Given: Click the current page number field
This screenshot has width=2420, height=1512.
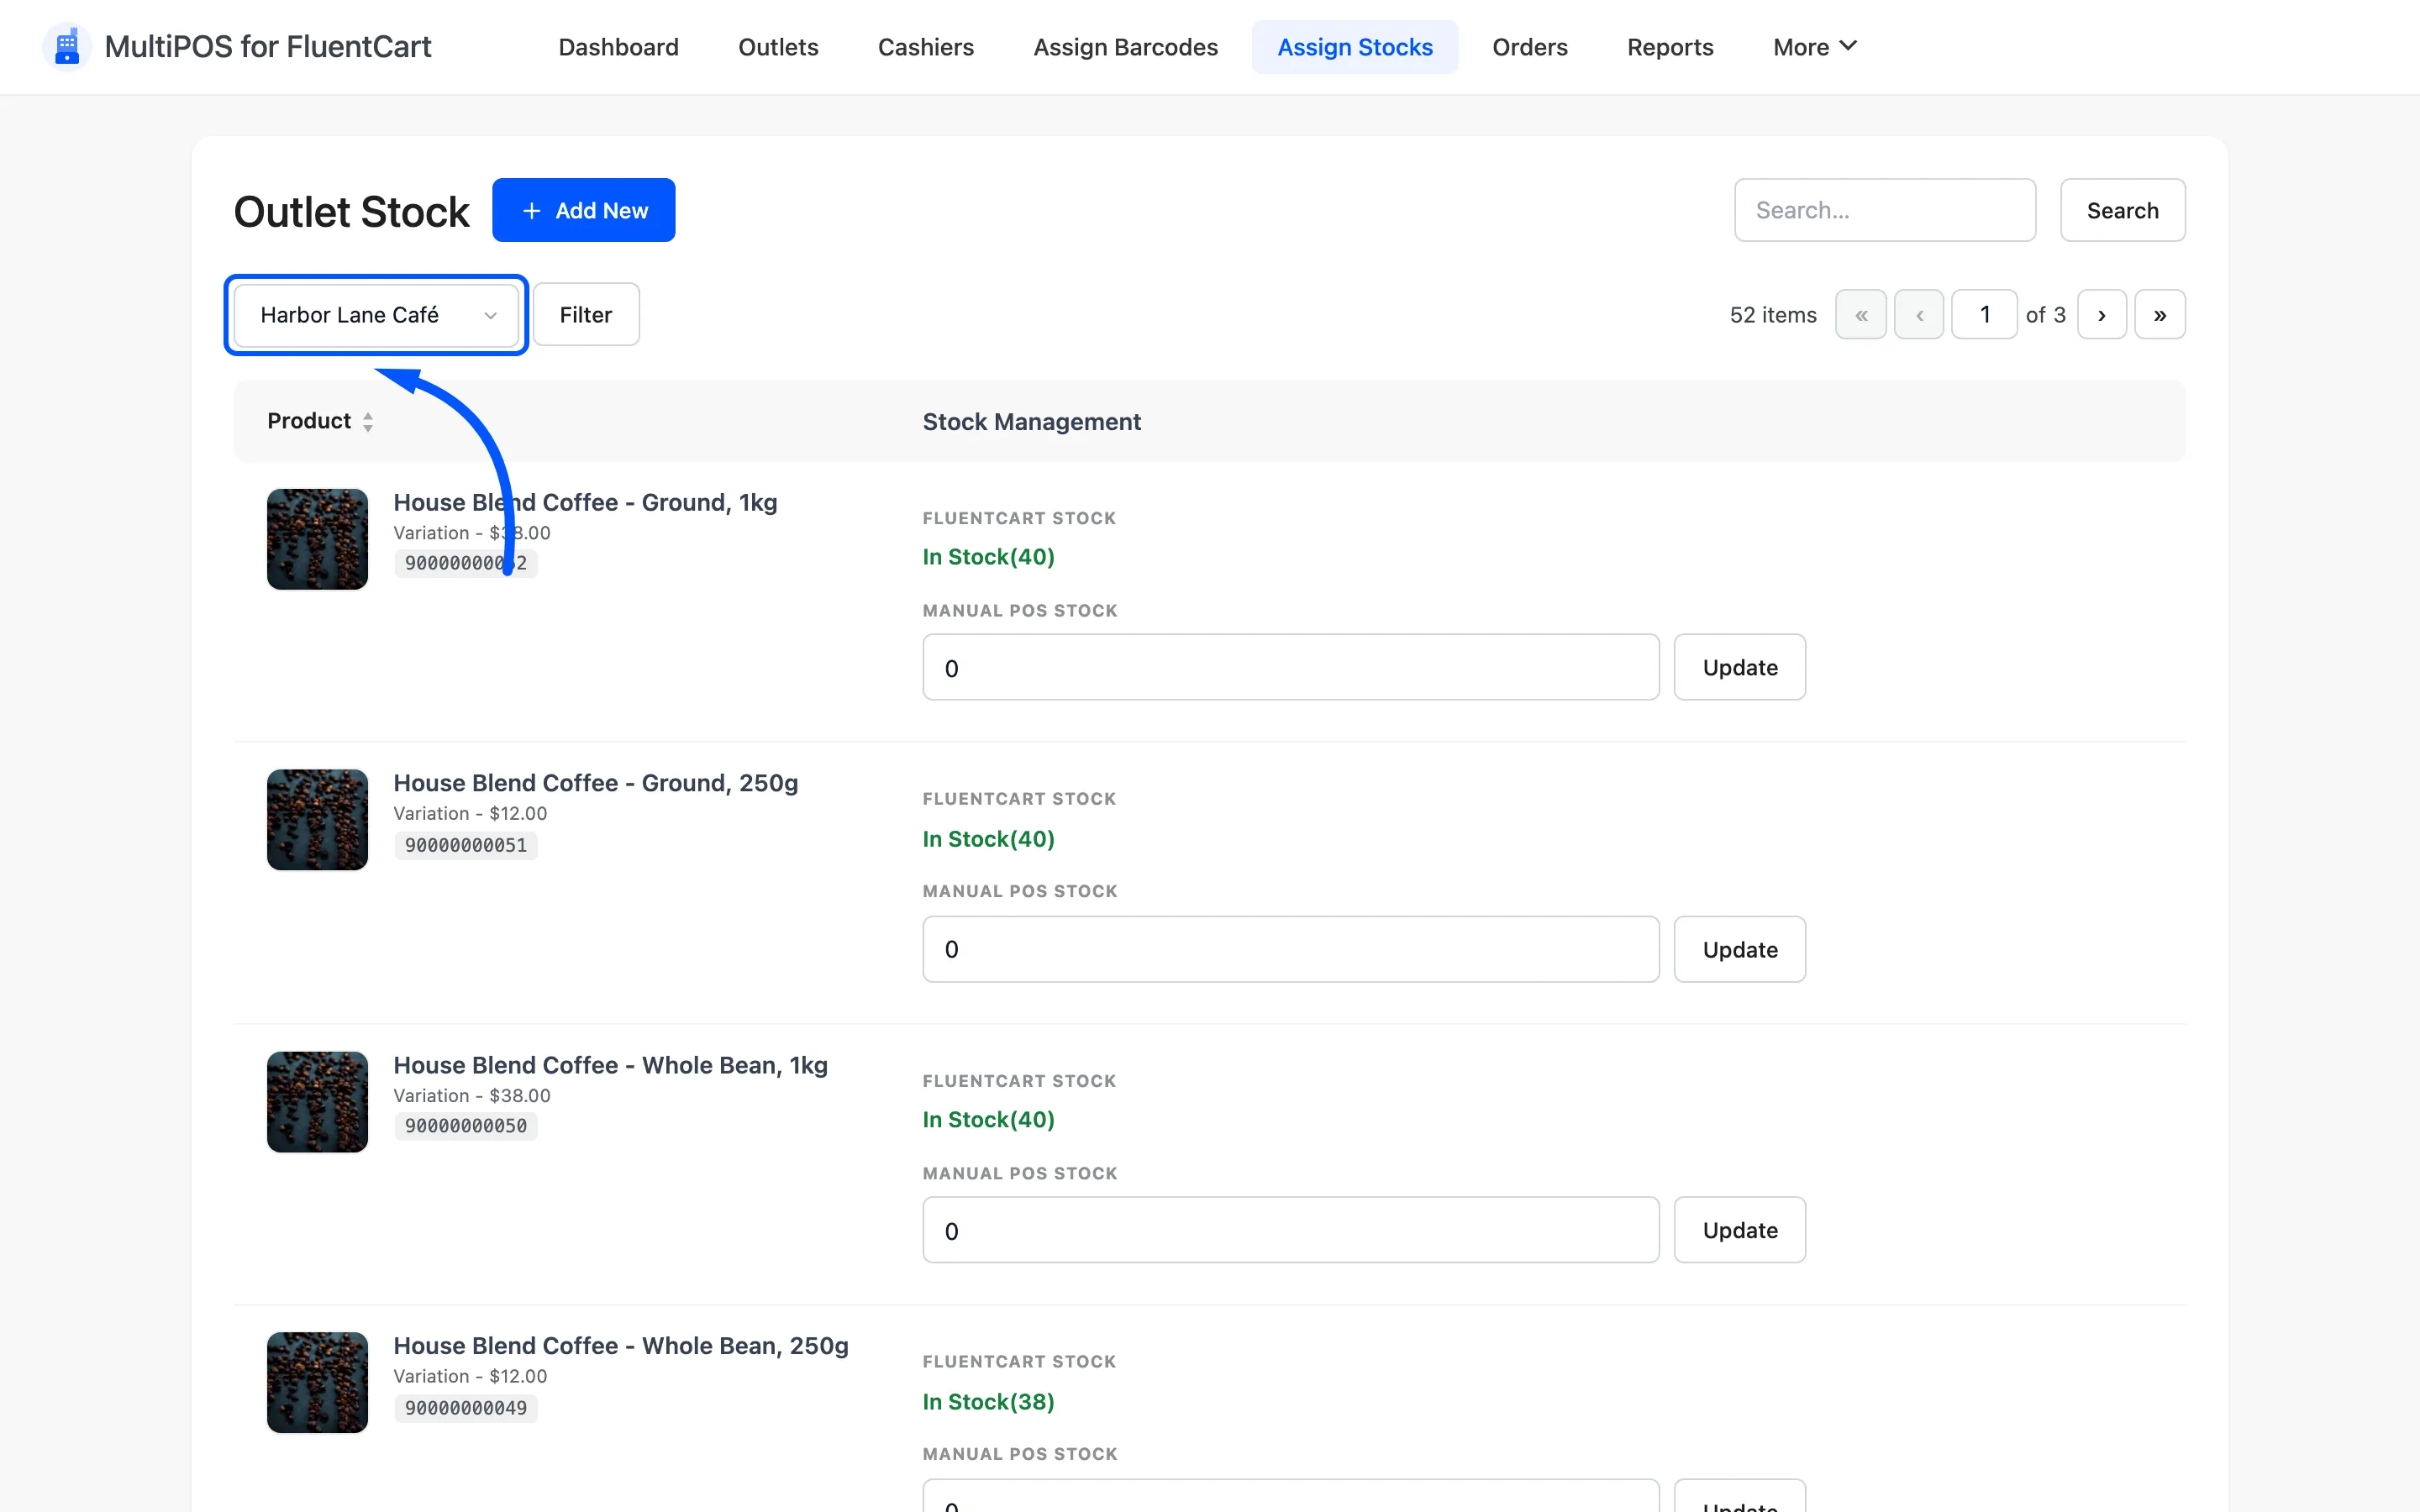Looking at the screenshot, I should (1983, 315).
